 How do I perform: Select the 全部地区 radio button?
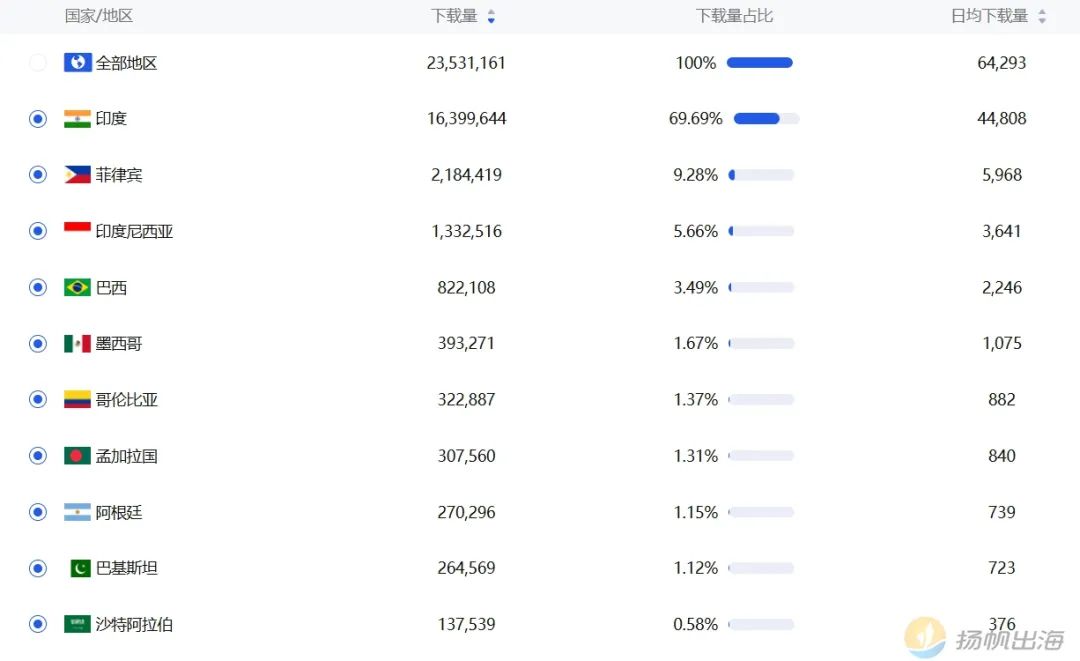click(x=38, y=63)
